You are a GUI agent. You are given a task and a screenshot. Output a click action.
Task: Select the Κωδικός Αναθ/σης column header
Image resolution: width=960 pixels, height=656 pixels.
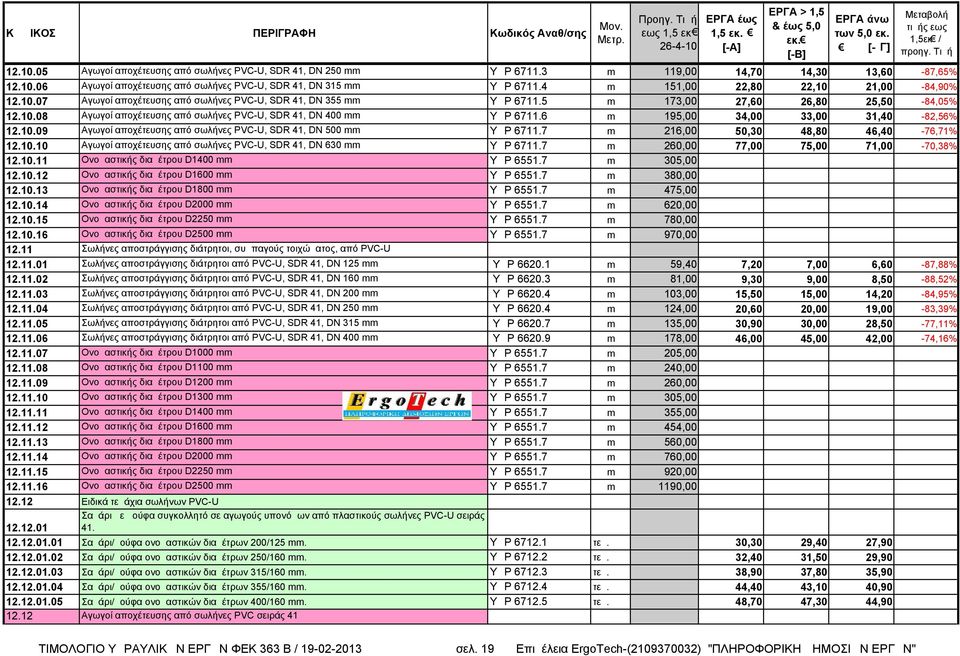pyautogui.click(x=538, y=33)
